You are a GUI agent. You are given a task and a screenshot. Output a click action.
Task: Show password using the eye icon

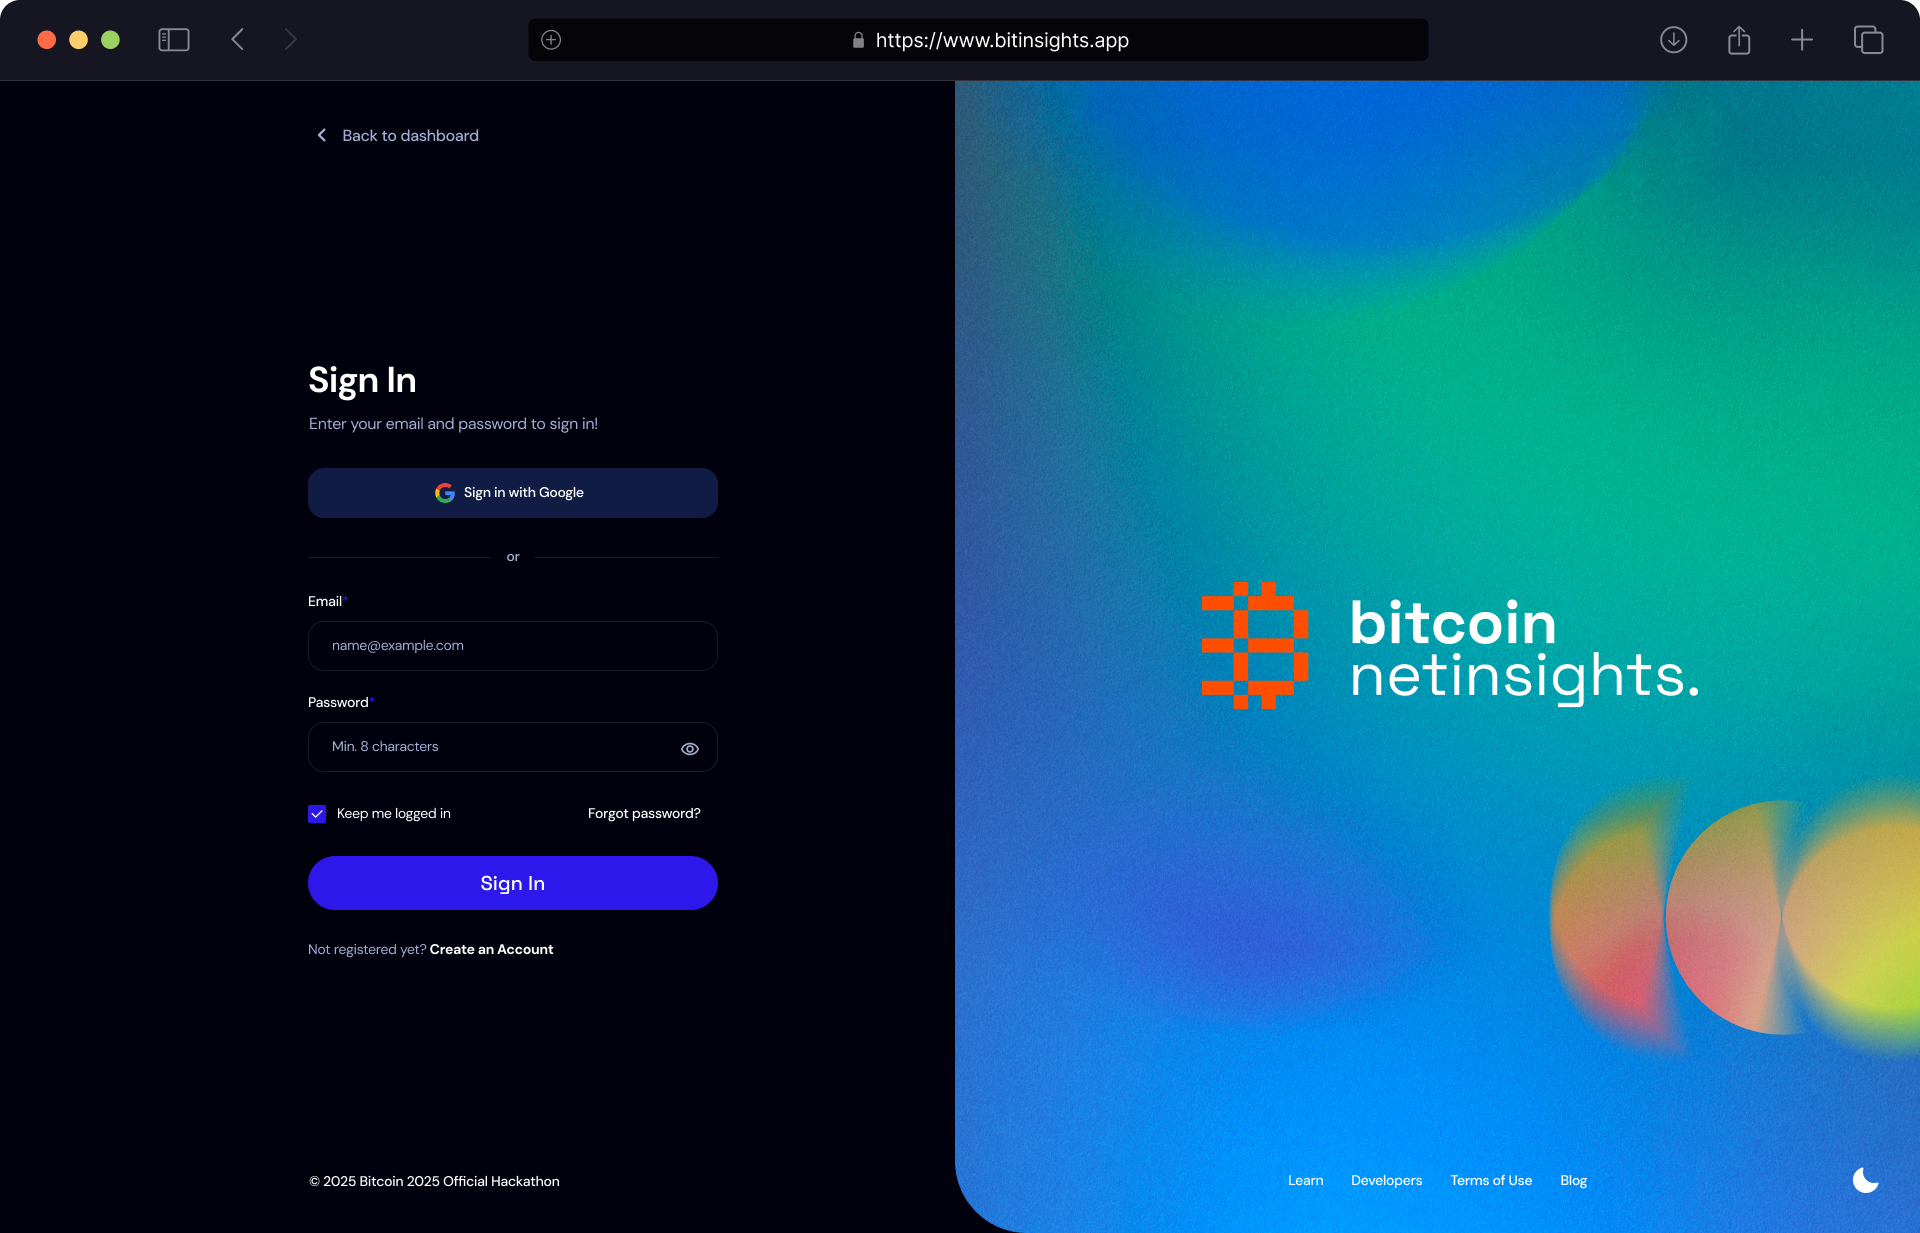690,748
